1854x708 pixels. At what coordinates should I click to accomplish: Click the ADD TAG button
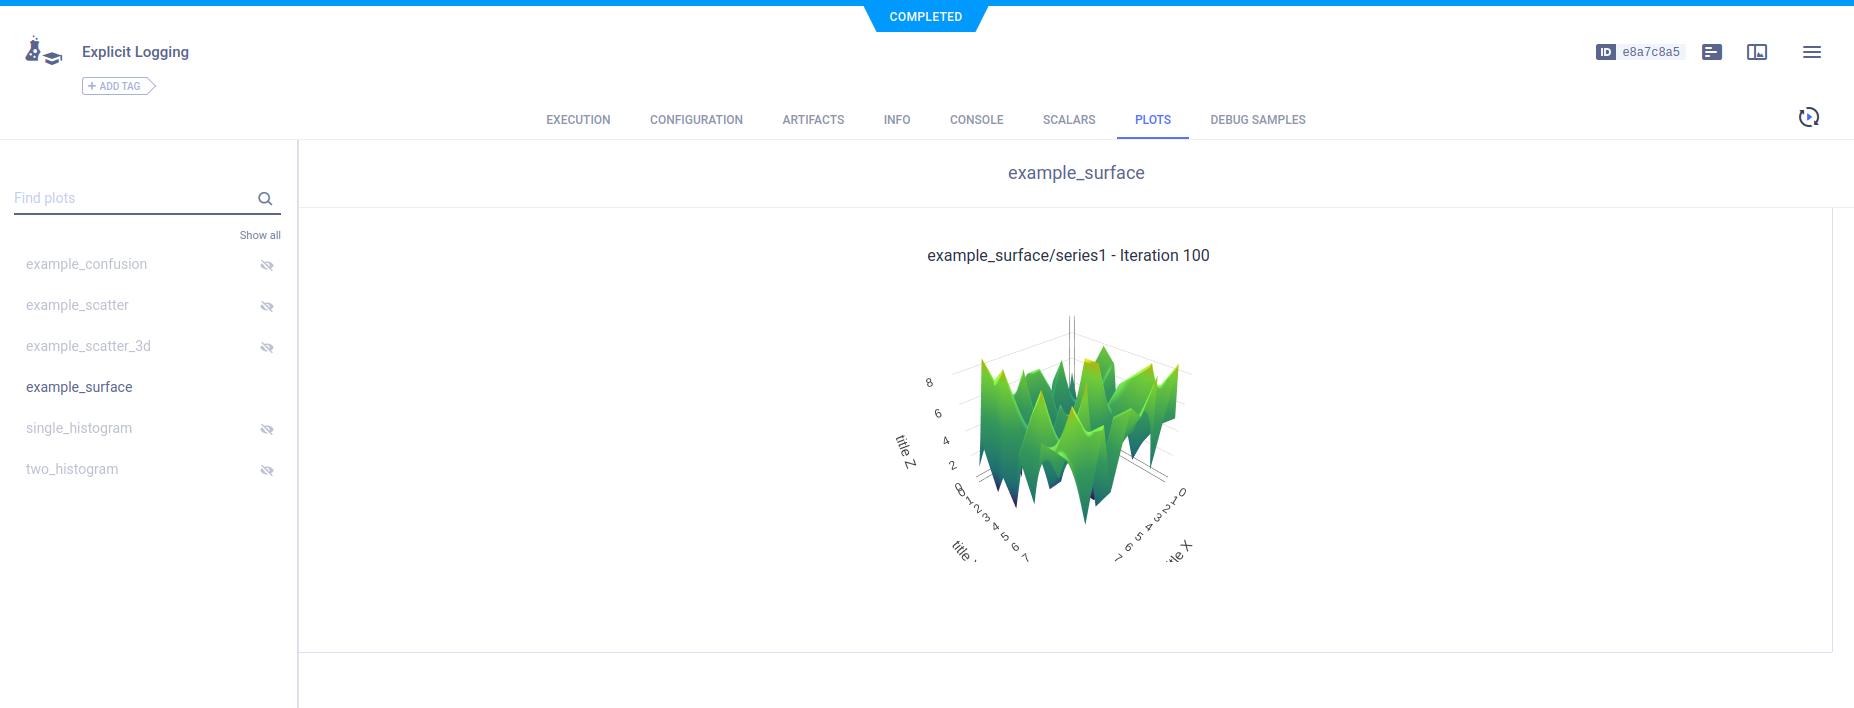[118, 86]
